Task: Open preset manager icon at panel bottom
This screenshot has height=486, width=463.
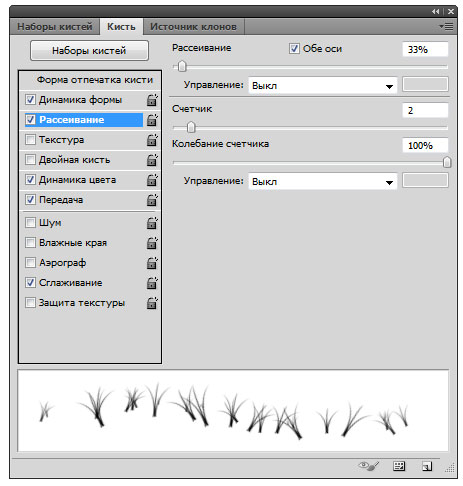Action: pos(399,466)
